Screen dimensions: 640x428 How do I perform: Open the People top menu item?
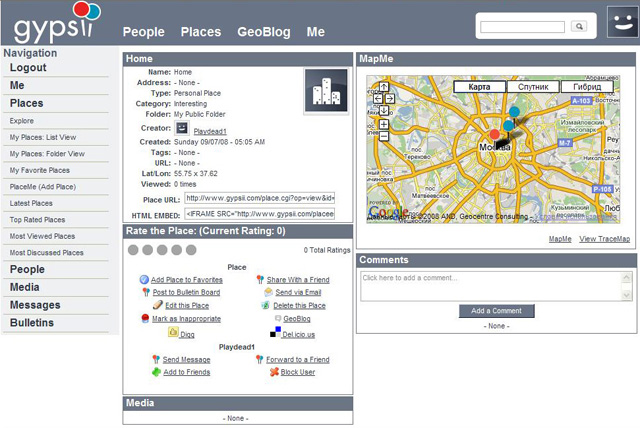(x=143, y=32)
